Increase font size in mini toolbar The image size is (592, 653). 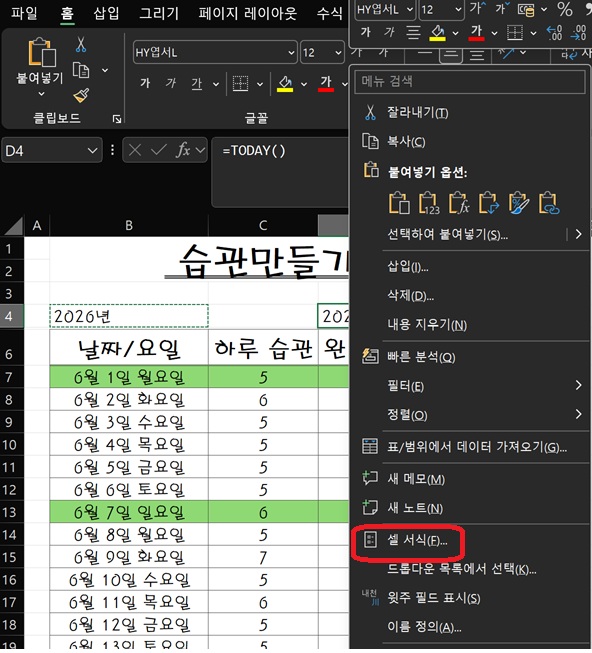click(x=477, y=8)
